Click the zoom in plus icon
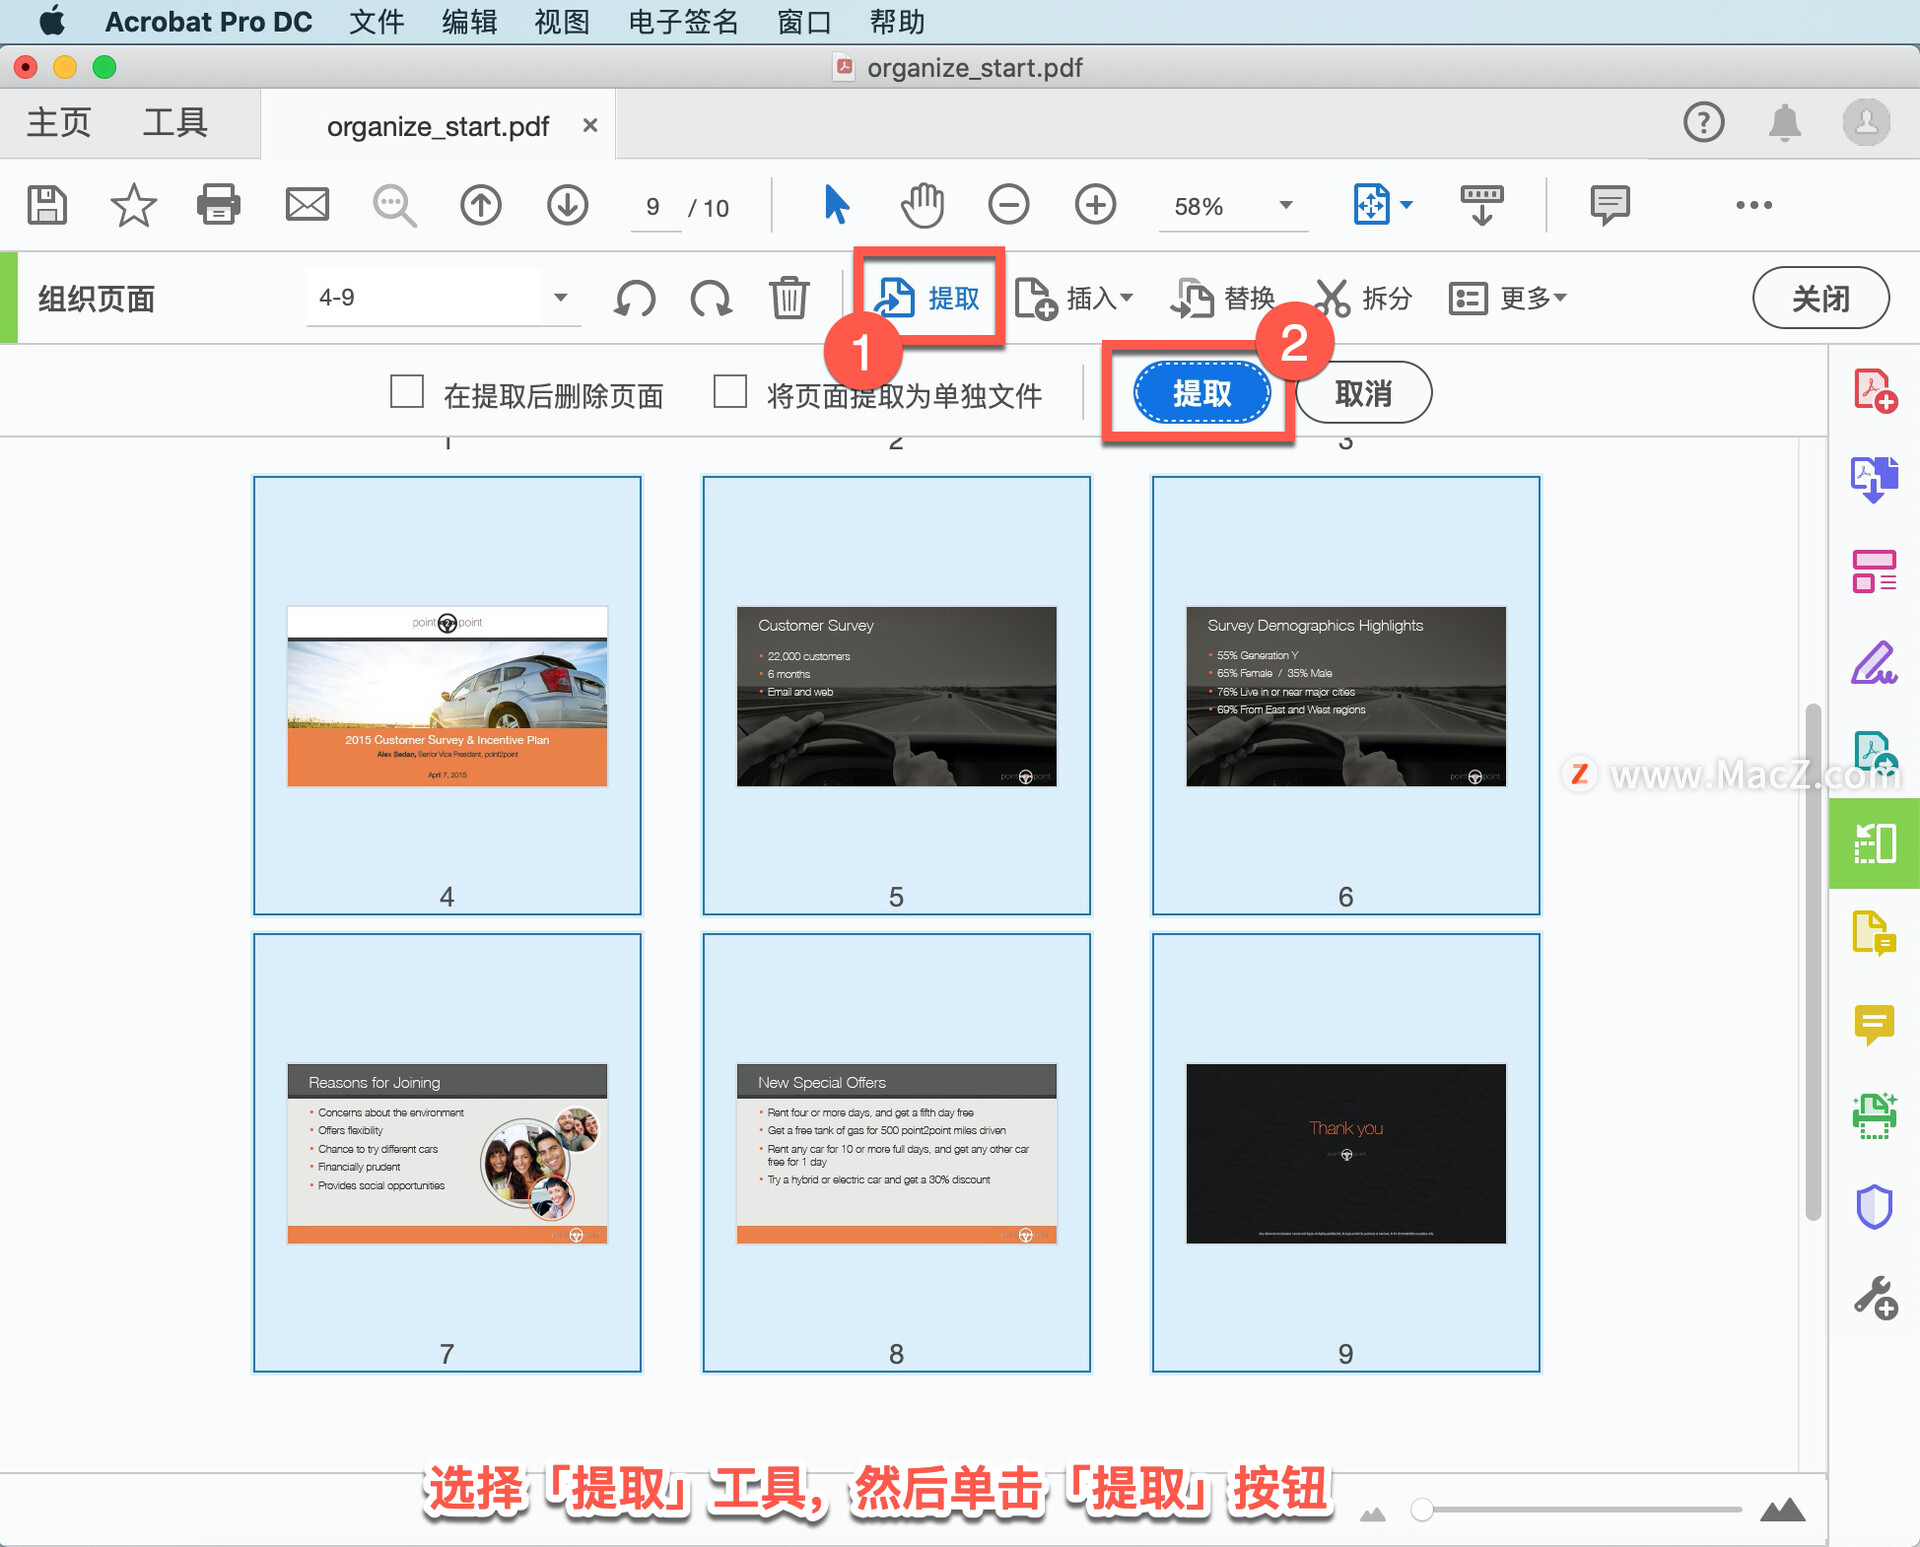This screenshot has height=1547, width=1920. [x=1095, y=205]
